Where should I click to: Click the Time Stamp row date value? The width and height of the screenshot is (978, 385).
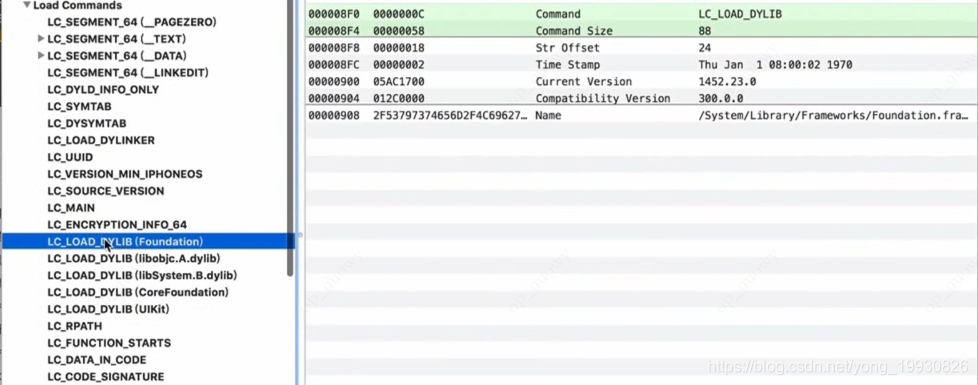tap(775, 65)
